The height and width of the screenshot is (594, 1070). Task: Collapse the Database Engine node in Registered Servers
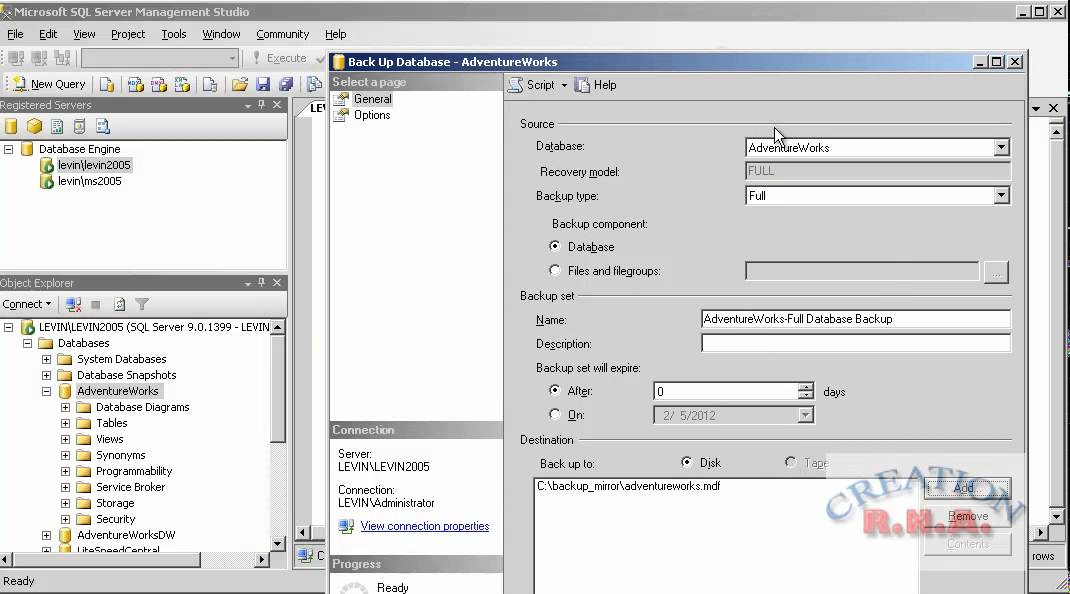(8, 149)
